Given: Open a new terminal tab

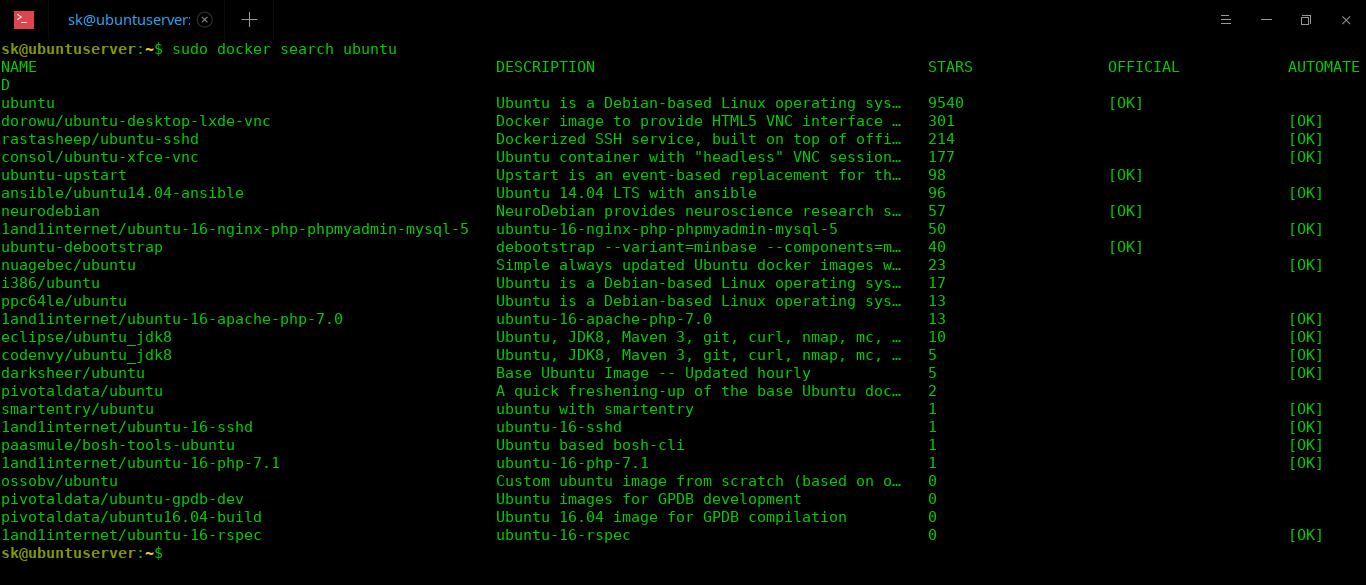Looking at the screenshot, I should click(x=249, y=20).
